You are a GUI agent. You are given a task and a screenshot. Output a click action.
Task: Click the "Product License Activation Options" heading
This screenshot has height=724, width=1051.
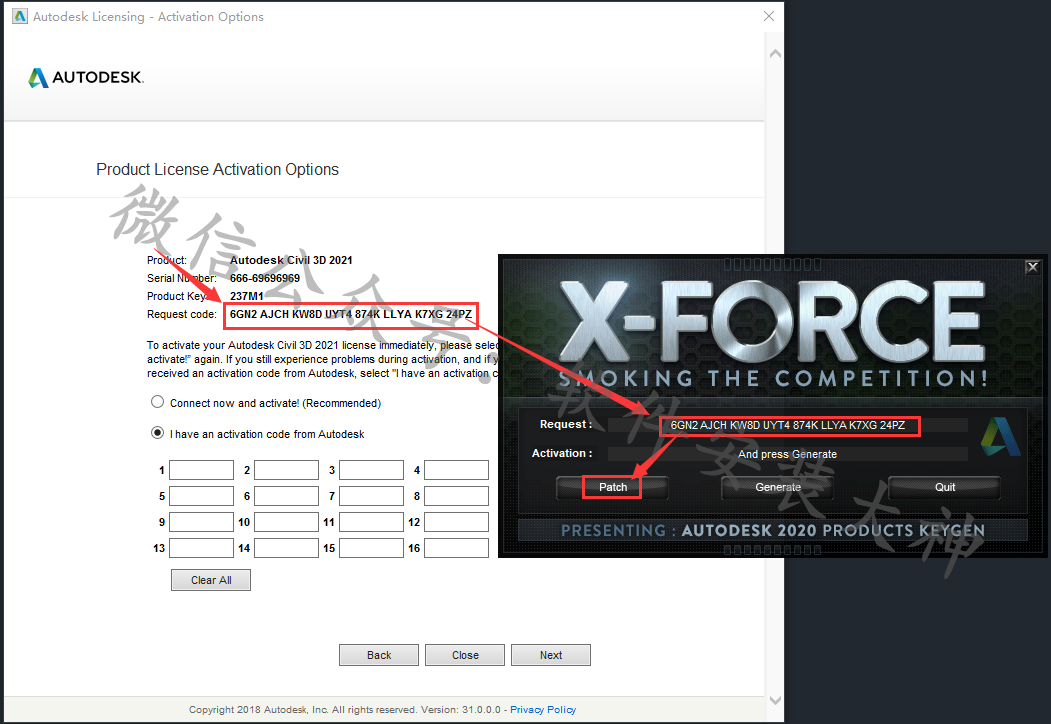tap(217, 170)
